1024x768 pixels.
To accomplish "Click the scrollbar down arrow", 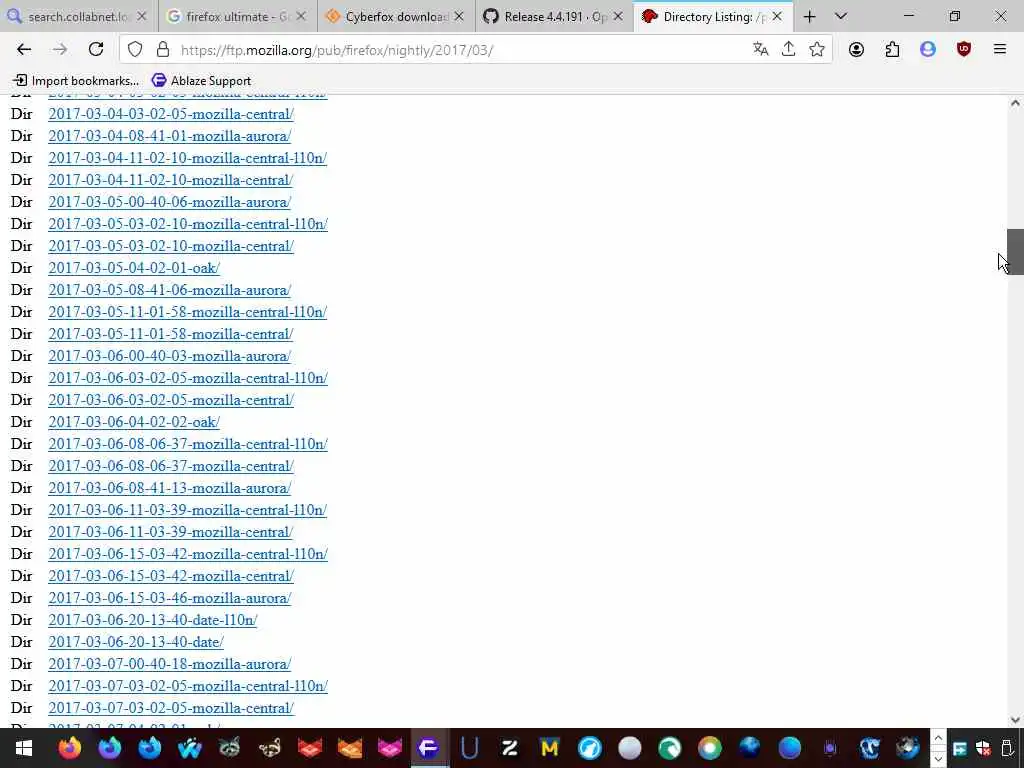I will tap(1015, 720).
